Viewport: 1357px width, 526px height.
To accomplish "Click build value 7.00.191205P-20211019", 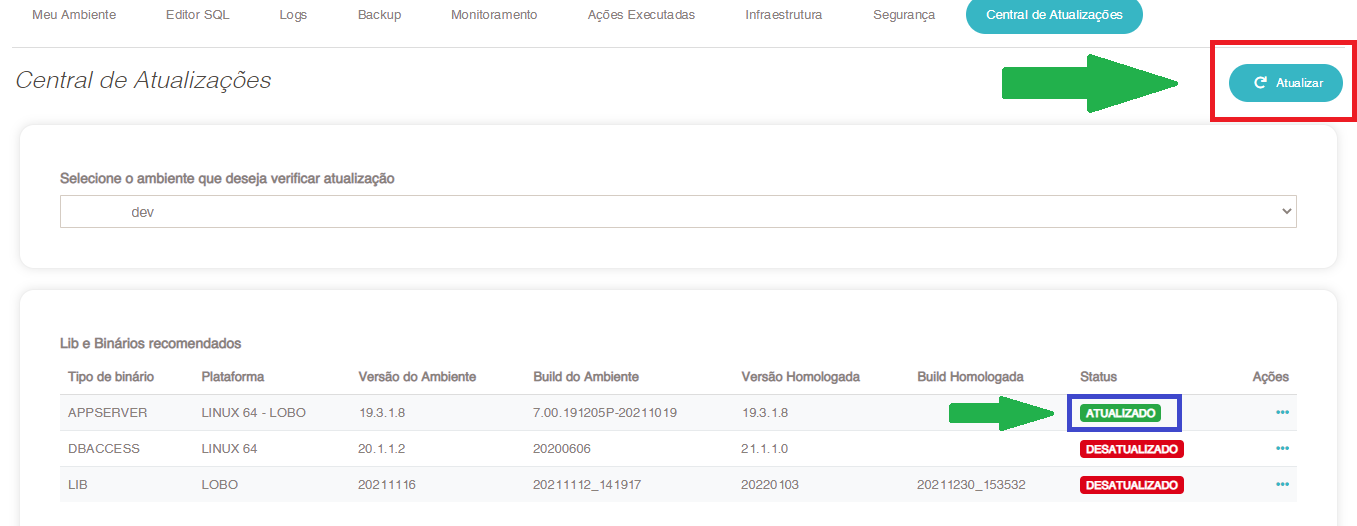I will tap(606, 413).
